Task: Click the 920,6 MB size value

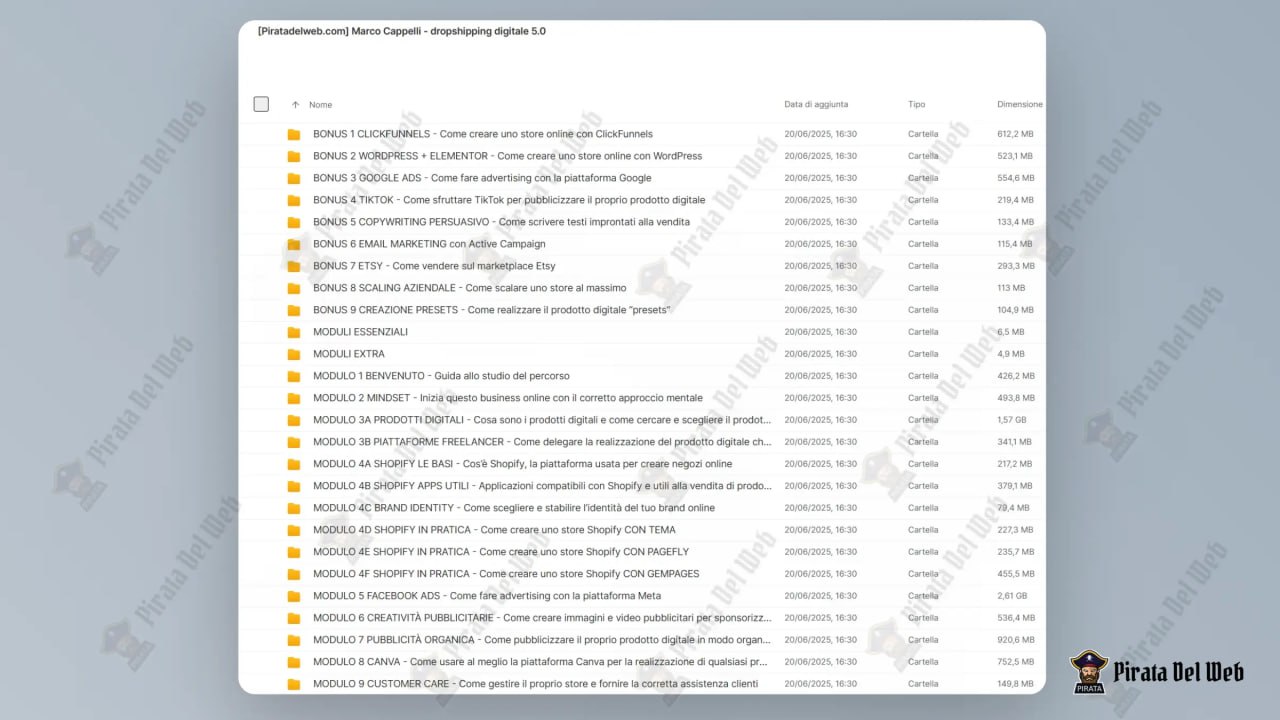Action: point(1016,640)
